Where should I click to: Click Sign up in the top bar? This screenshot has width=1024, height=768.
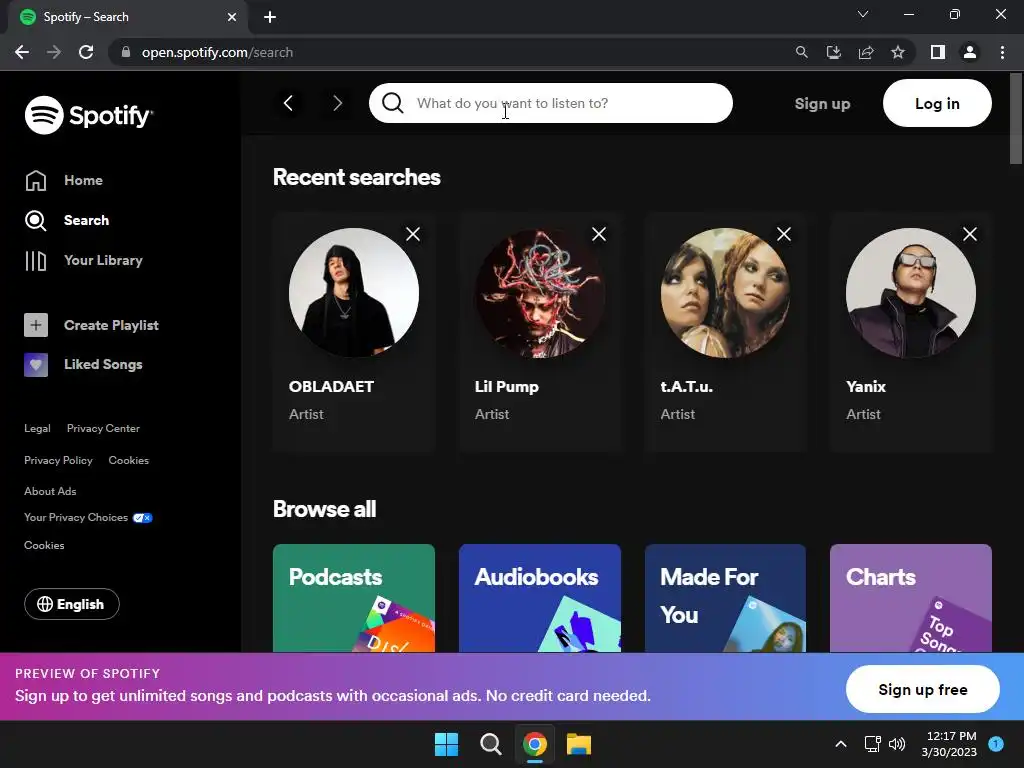[822, 104]
